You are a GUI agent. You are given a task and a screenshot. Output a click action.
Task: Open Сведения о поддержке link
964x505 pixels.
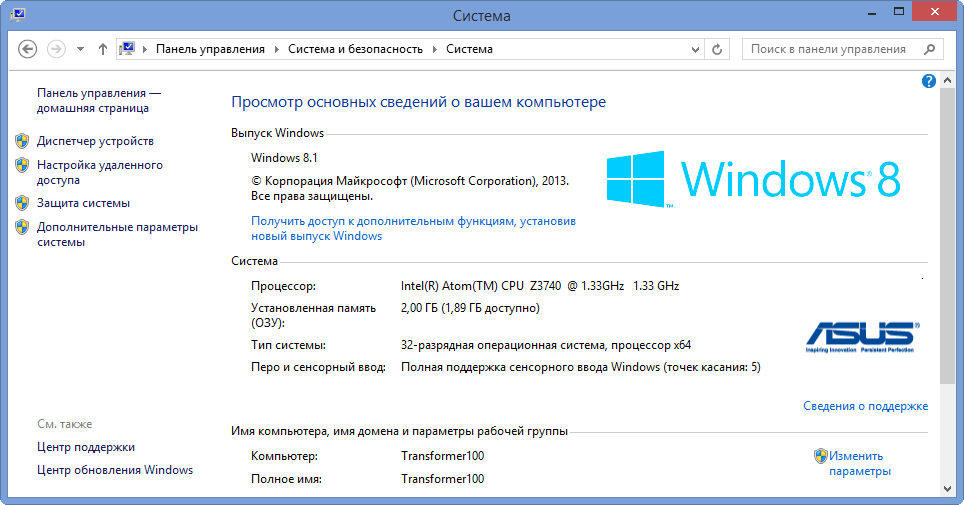[x=866, y=406]
